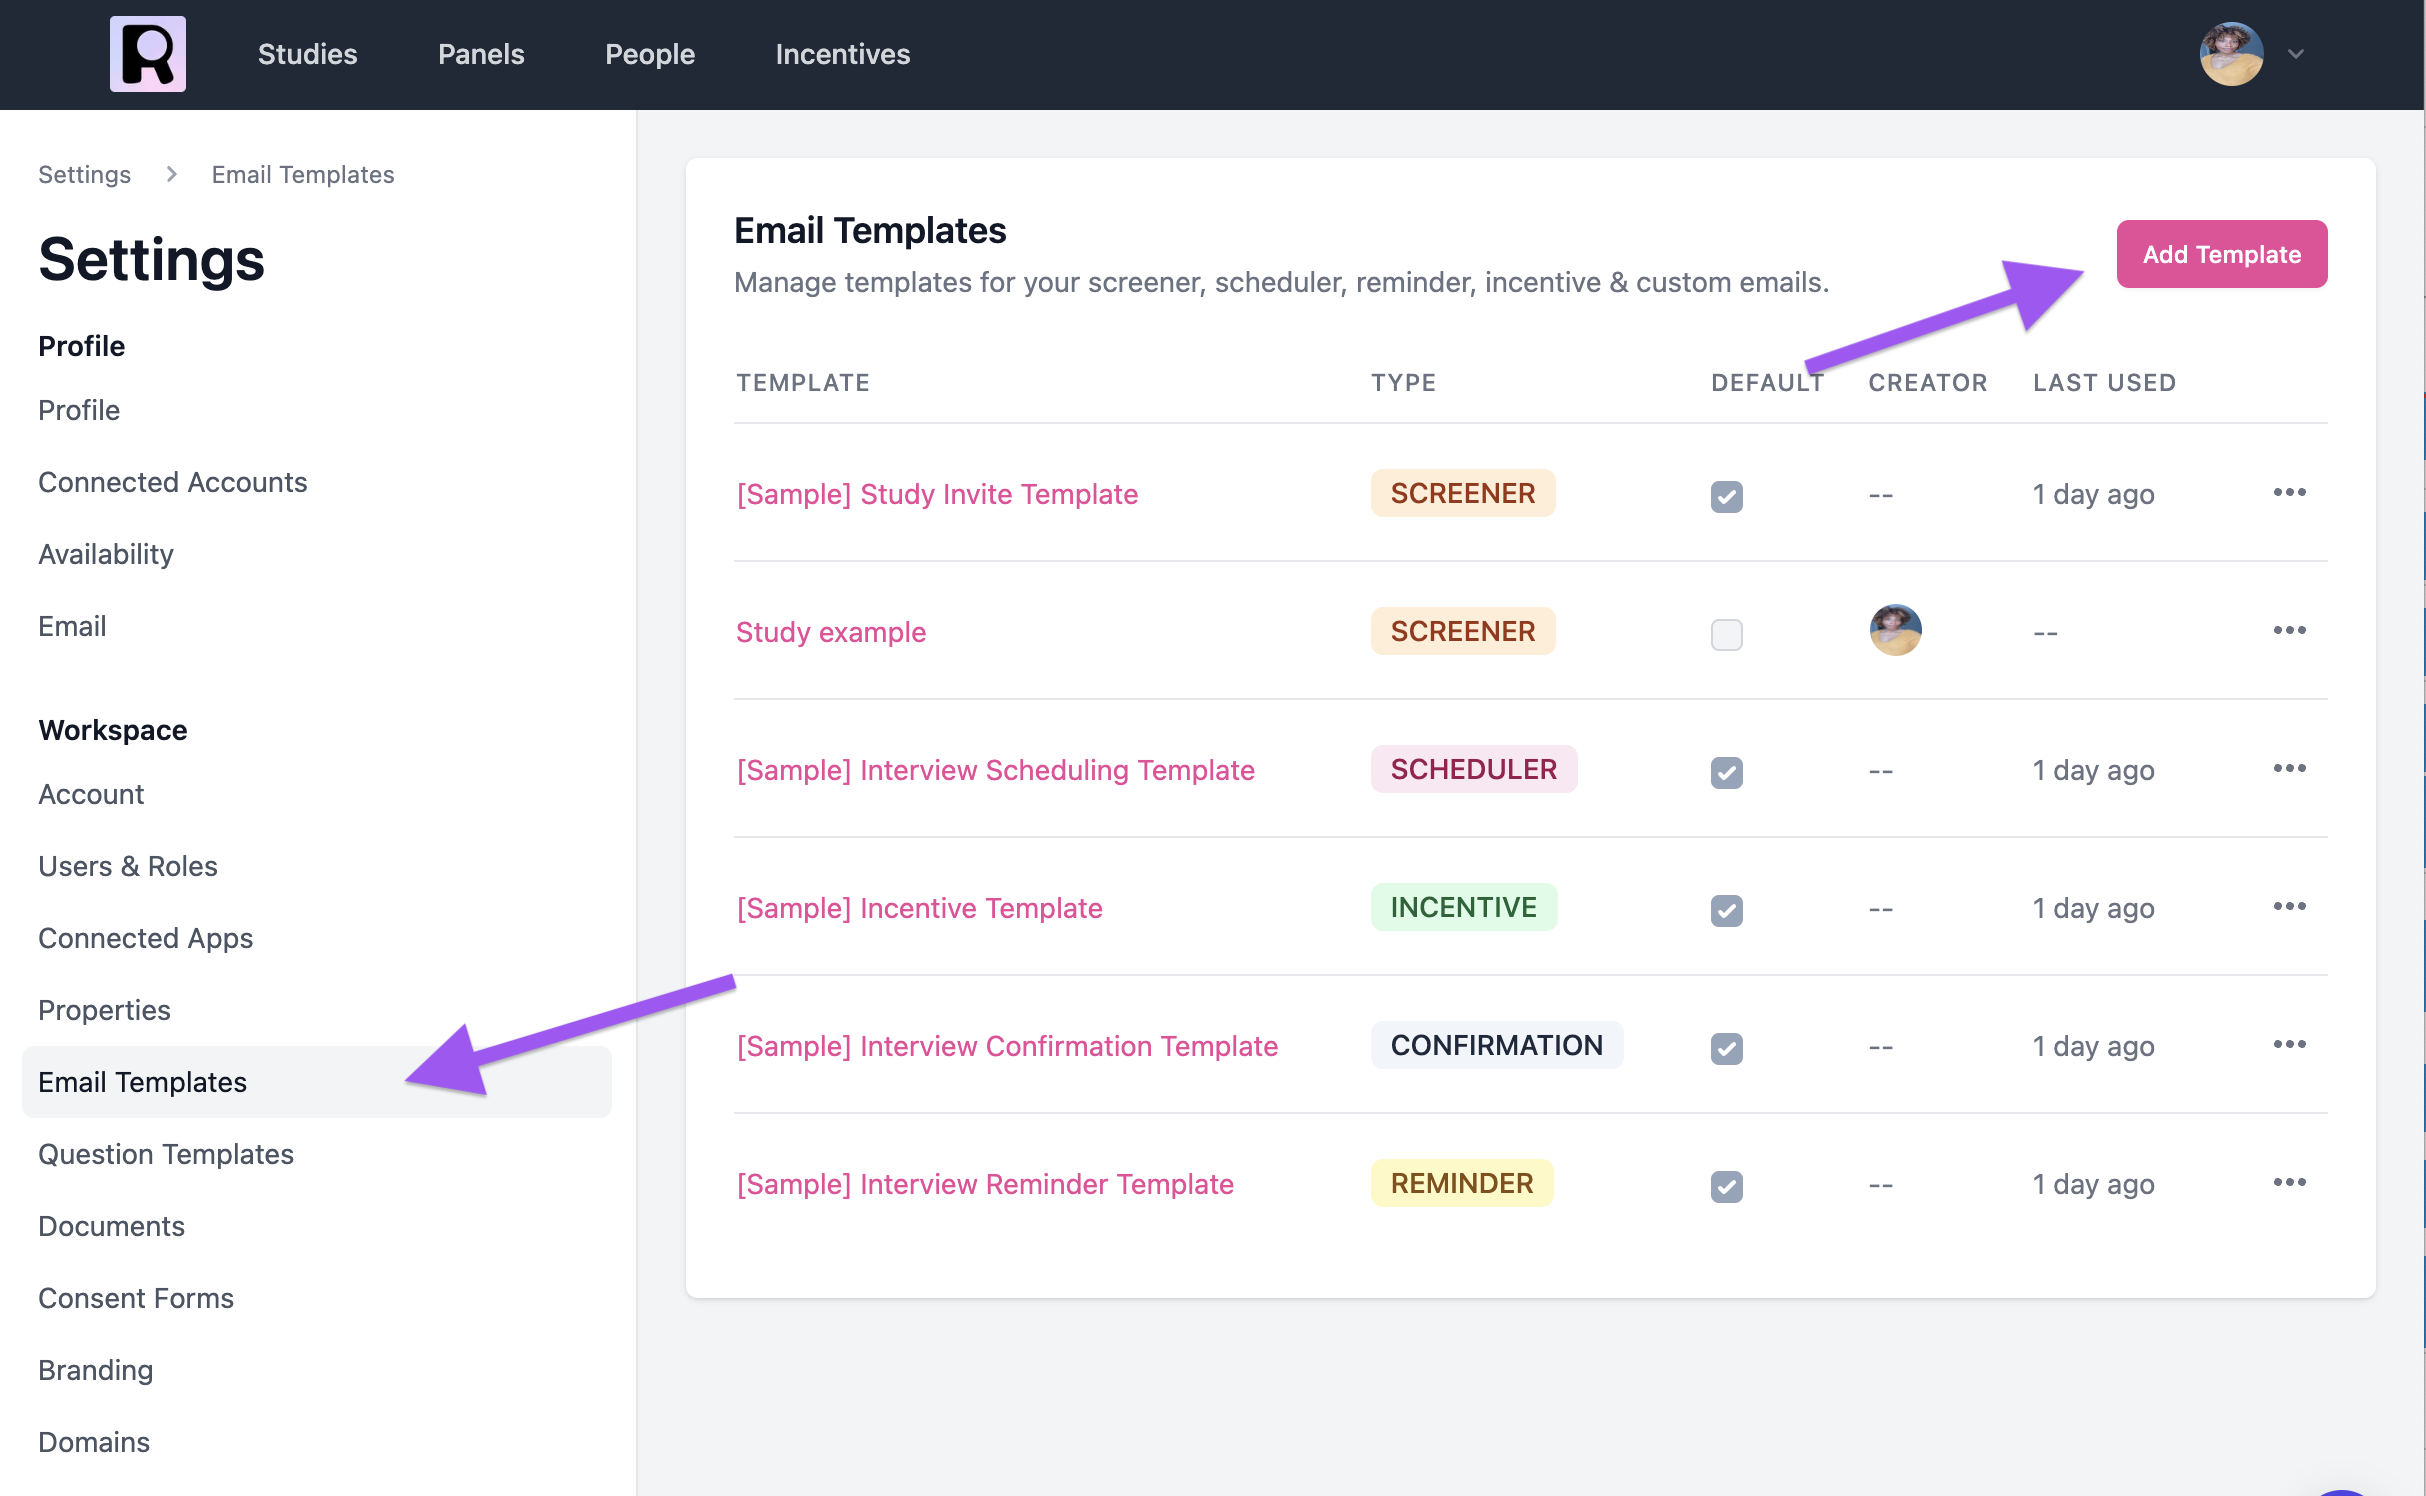Click creator avatar on Study example row
Screen dimensions: 2426x1496
(1895, 631)
